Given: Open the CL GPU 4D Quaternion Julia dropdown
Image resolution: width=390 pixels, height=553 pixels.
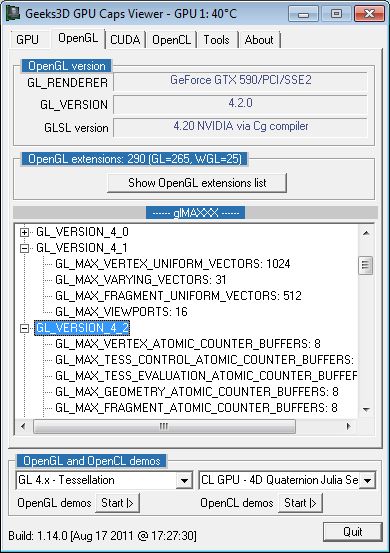Looking at the screenshot, I should [x=367, y=480].
